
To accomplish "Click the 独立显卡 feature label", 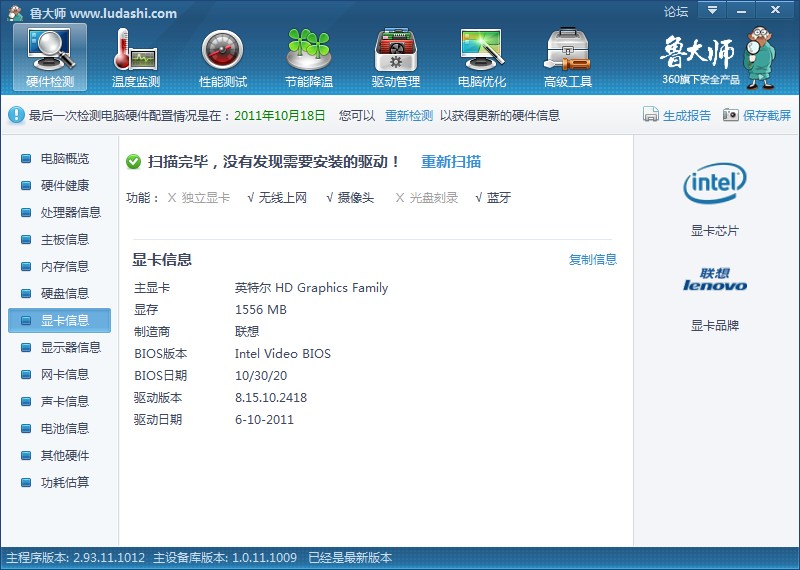I will coord(206,198).
